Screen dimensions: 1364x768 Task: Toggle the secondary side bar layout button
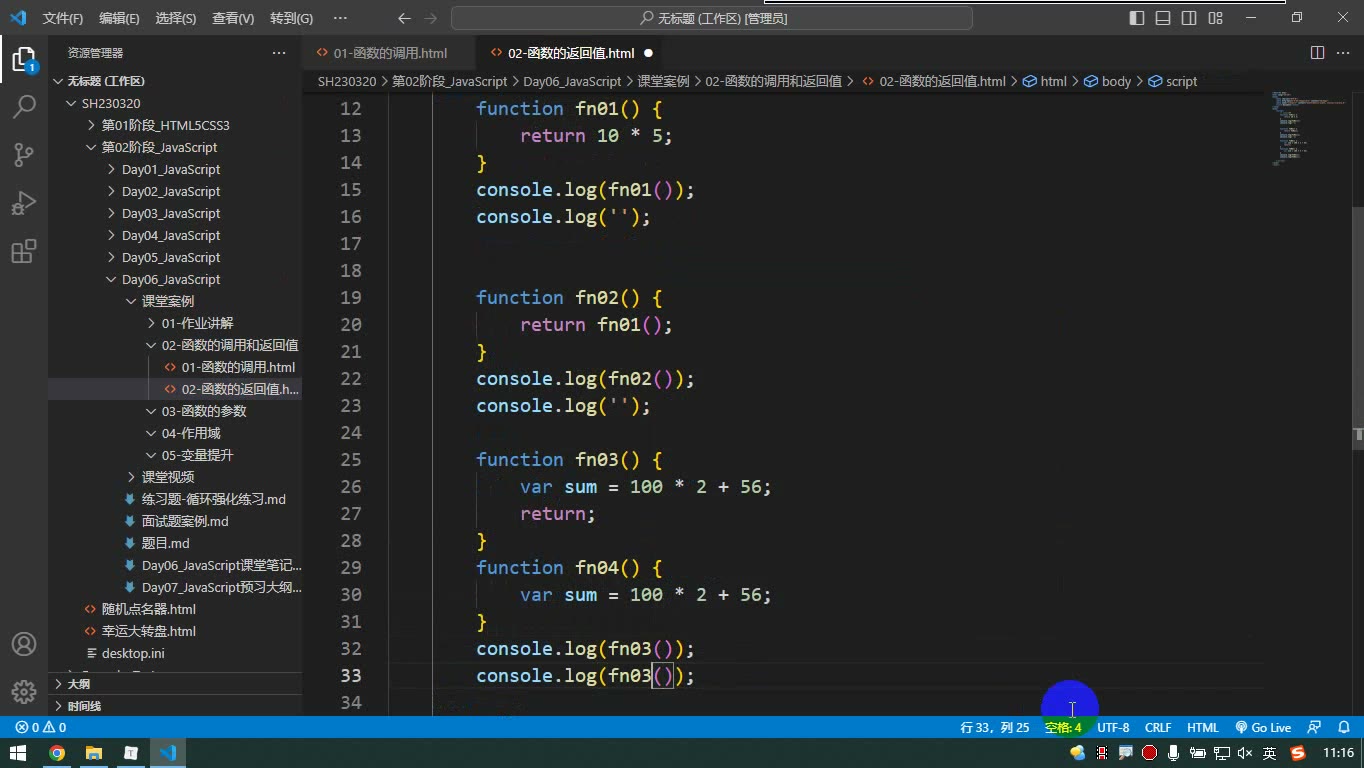(1189, 18)
